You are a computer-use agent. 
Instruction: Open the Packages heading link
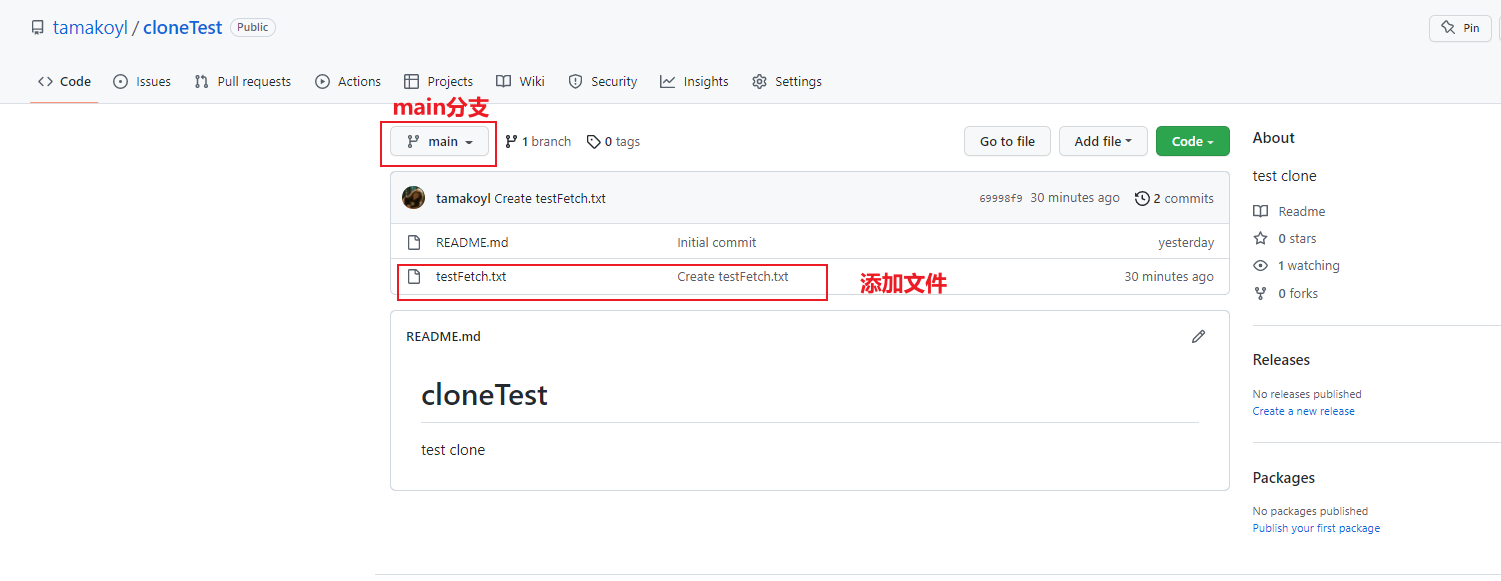[x=1284, y=478]
